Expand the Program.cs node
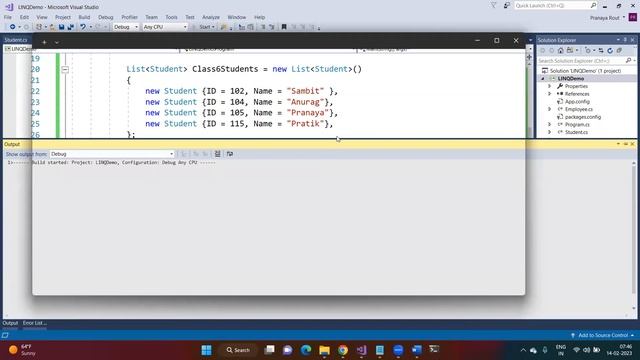The width and height of the screenshot is (640, 360). point(549,124)
